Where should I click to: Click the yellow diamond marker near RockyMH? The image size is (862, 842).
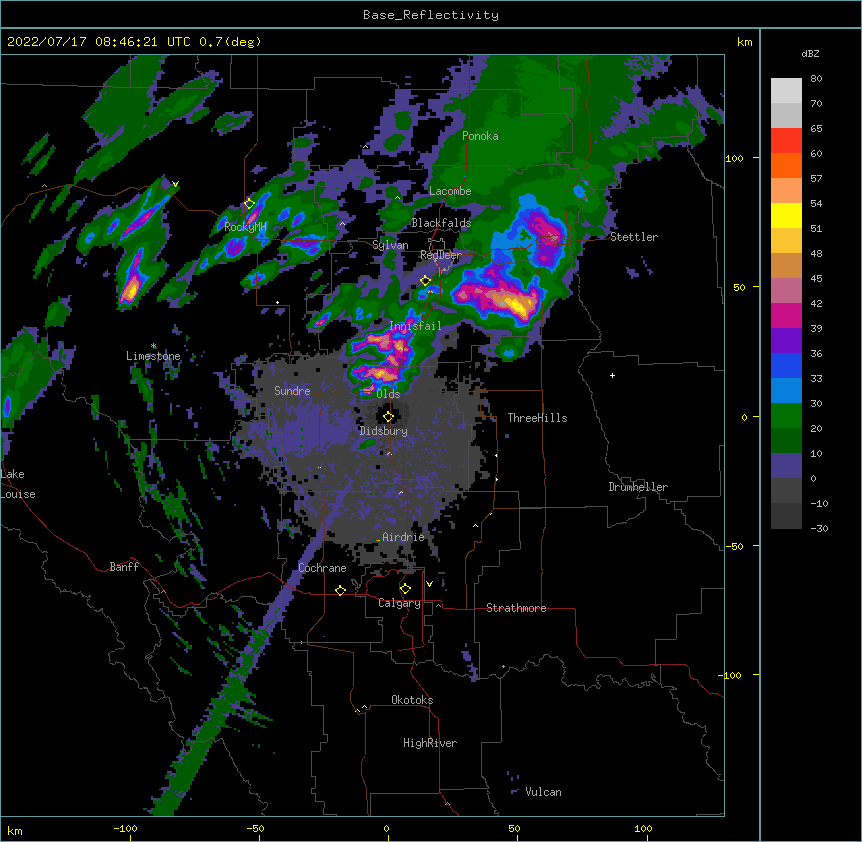(x=249, y=204)
